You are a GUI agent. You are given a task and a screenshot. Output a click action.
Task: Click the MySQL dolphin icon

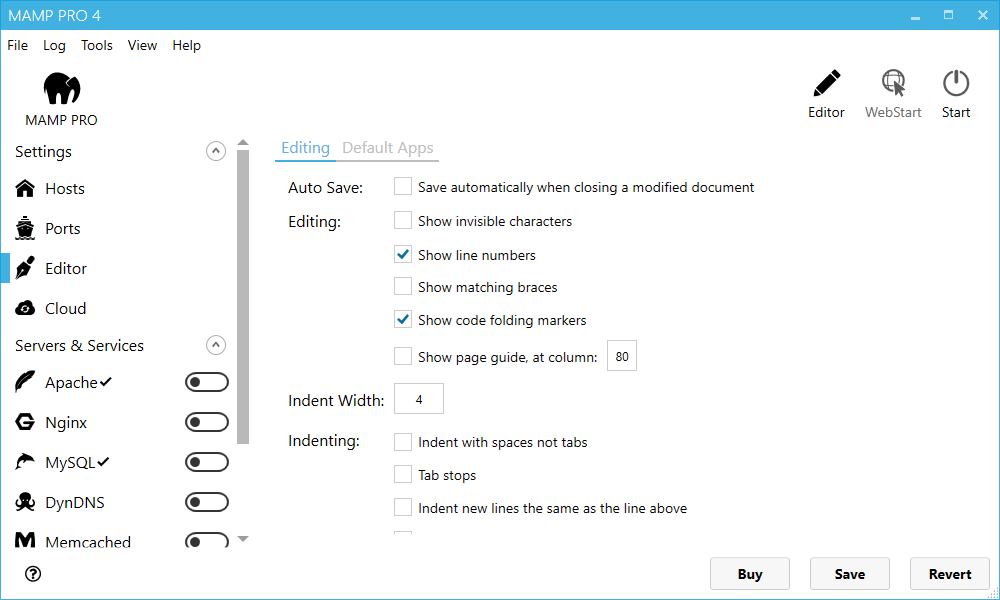25,462
